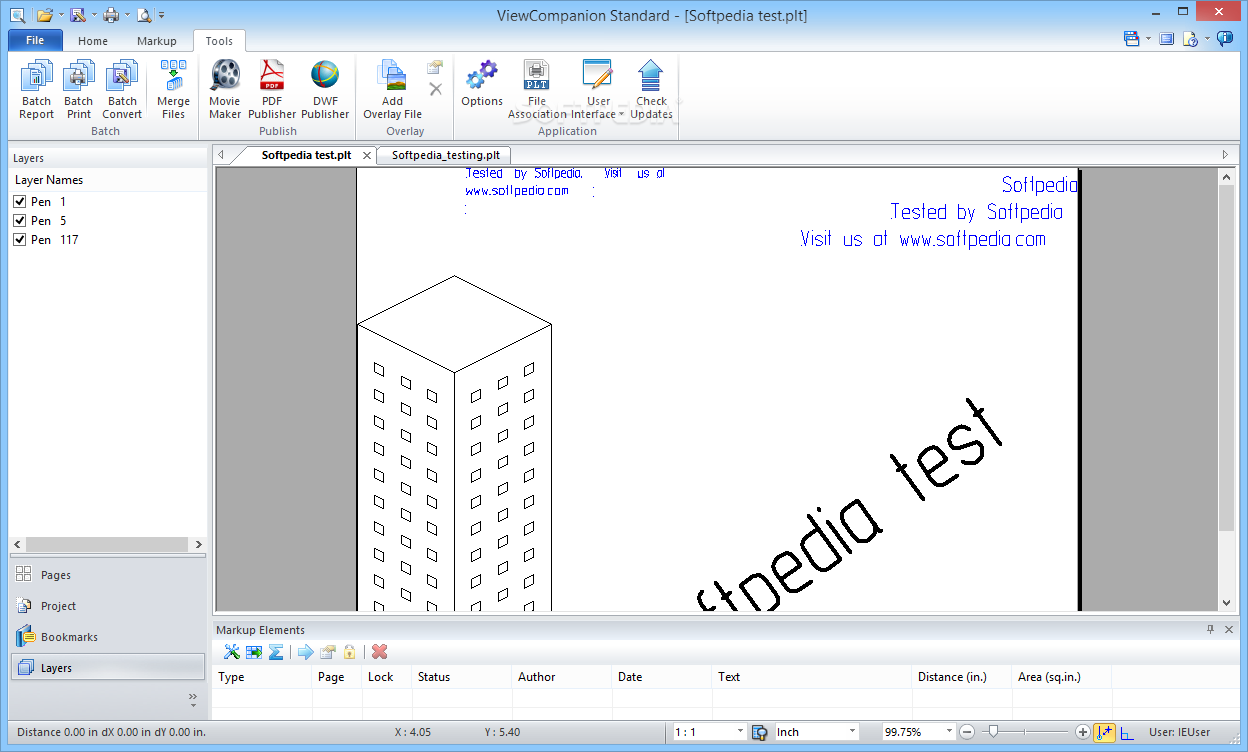The image size is (1248, 752).
Task: Expand the open-file dropdown arrow in quick access
Action: click(60, 15)
